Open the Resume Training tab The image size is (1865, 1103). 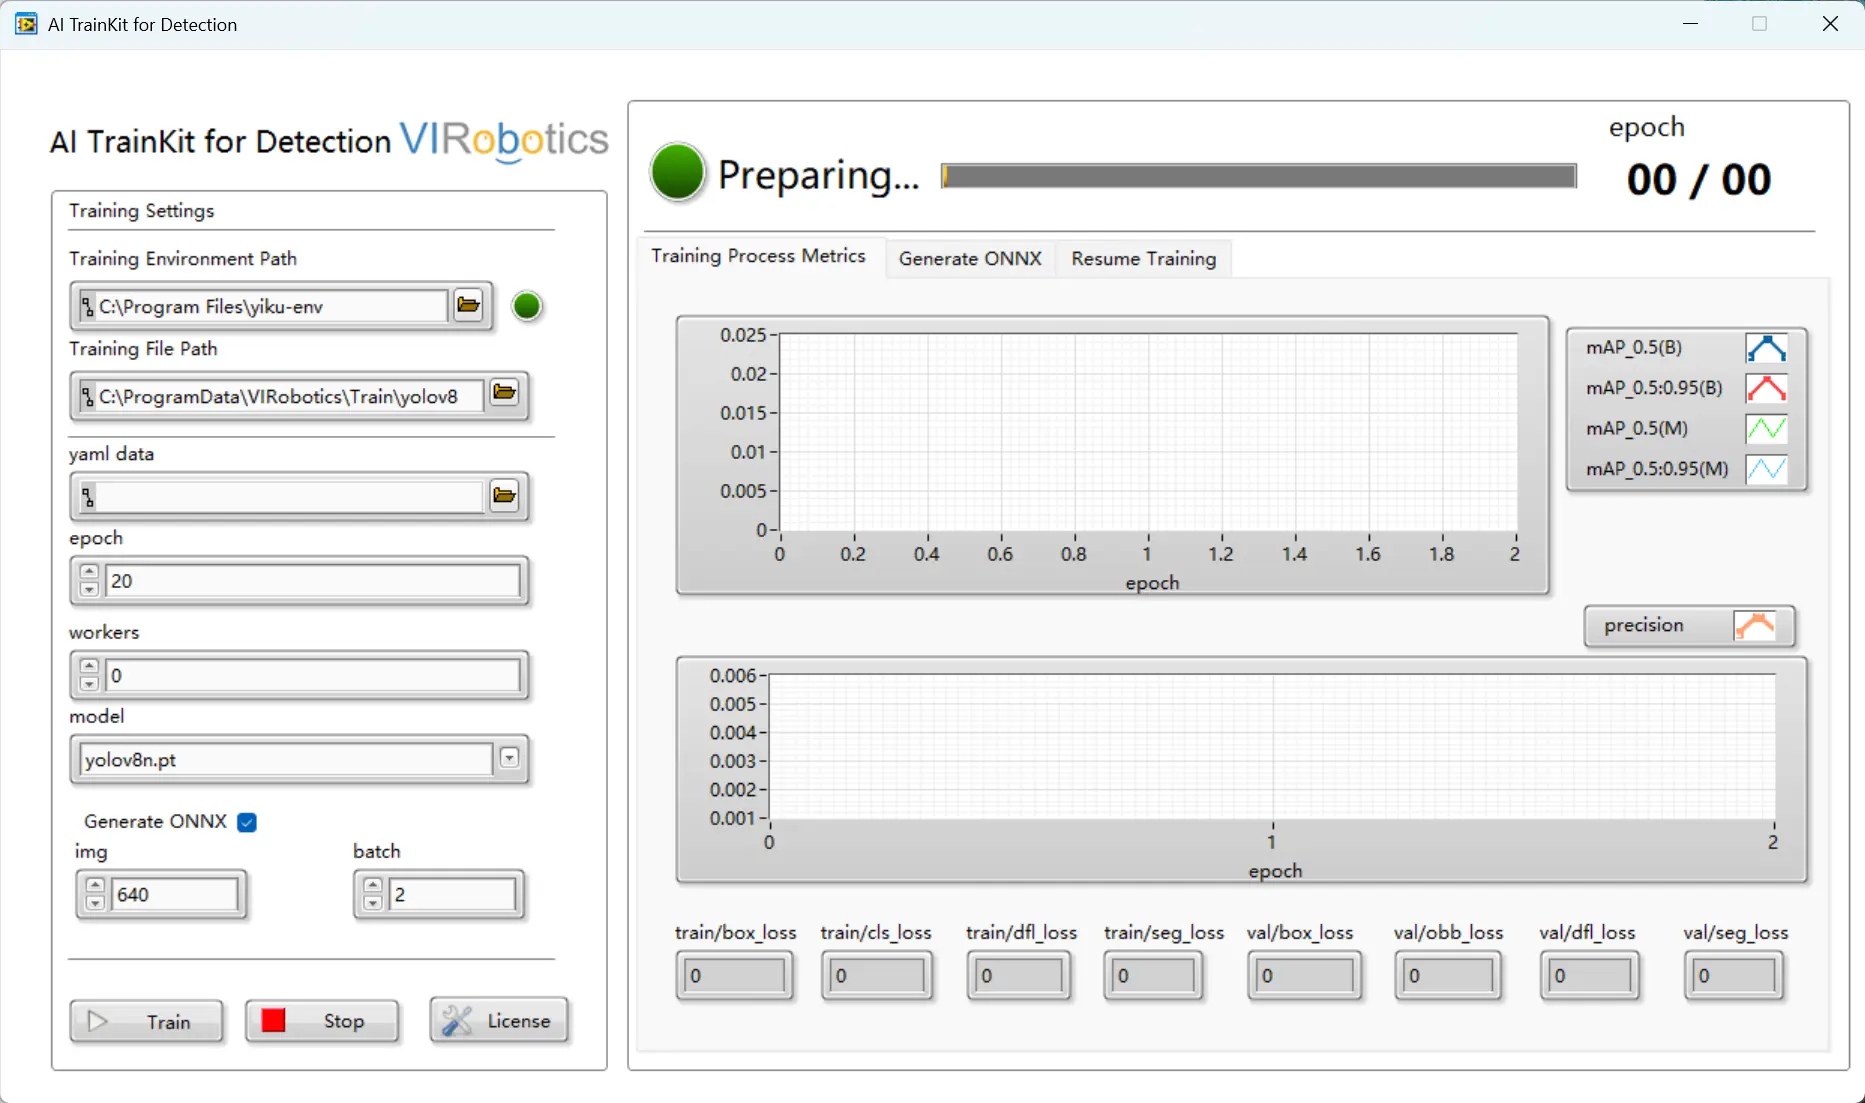click(1143, 259)
